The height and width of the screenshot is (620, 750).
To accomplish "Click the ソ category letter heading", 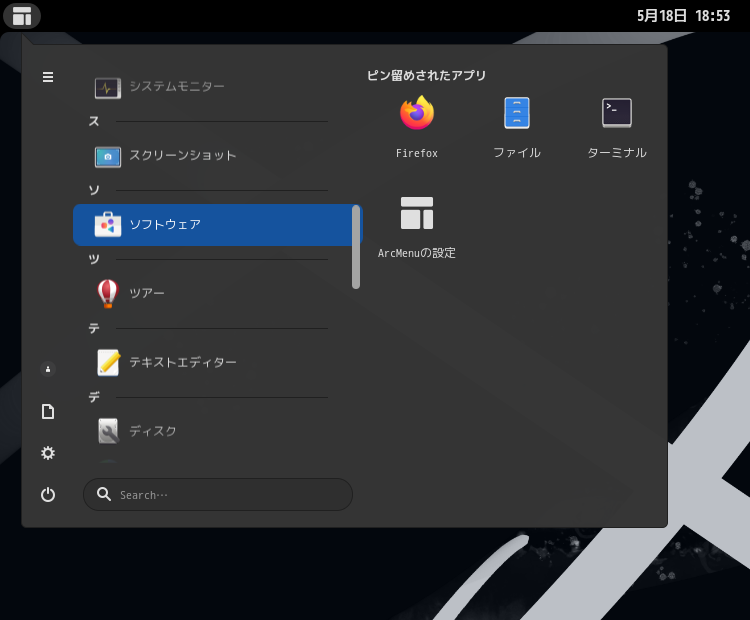I will coord(94,190).
